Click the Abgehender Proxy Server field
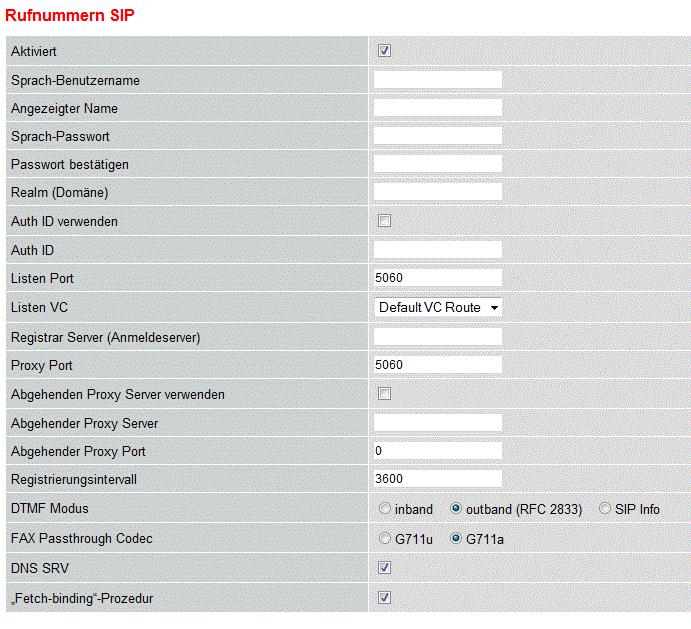Viewport: 691px width, 629px height. [437, 423]
